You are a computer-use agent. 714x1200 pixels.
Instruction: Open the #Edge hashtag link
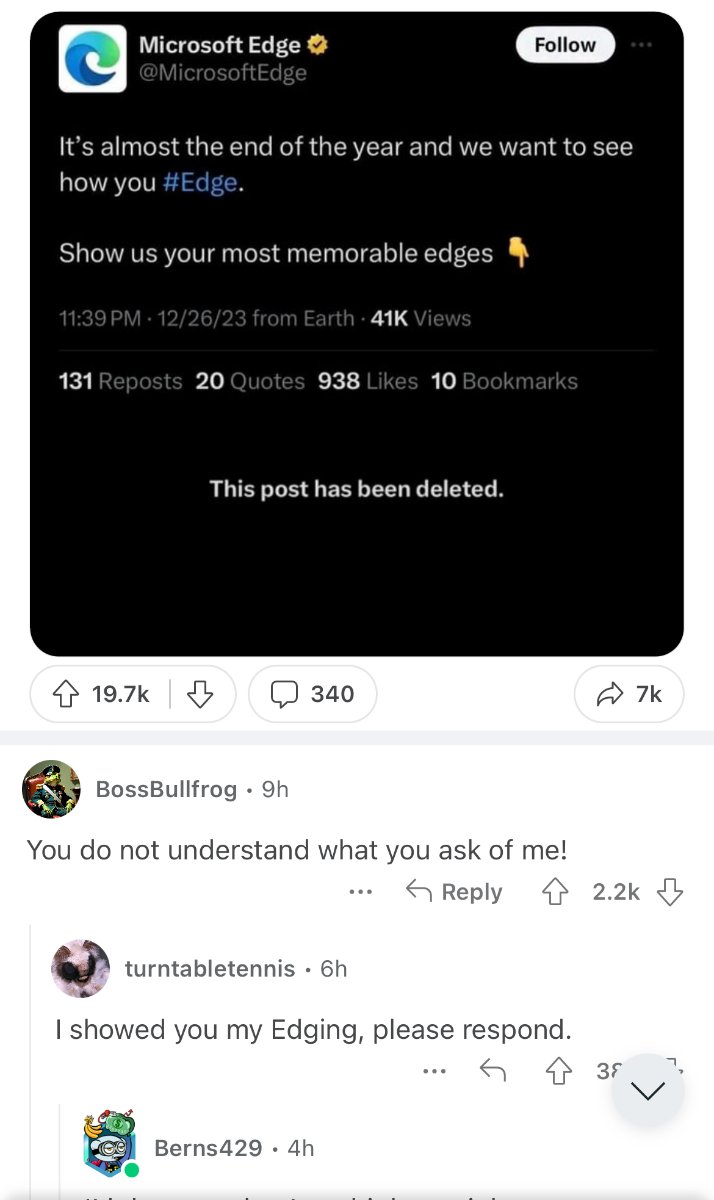[201, 185]
